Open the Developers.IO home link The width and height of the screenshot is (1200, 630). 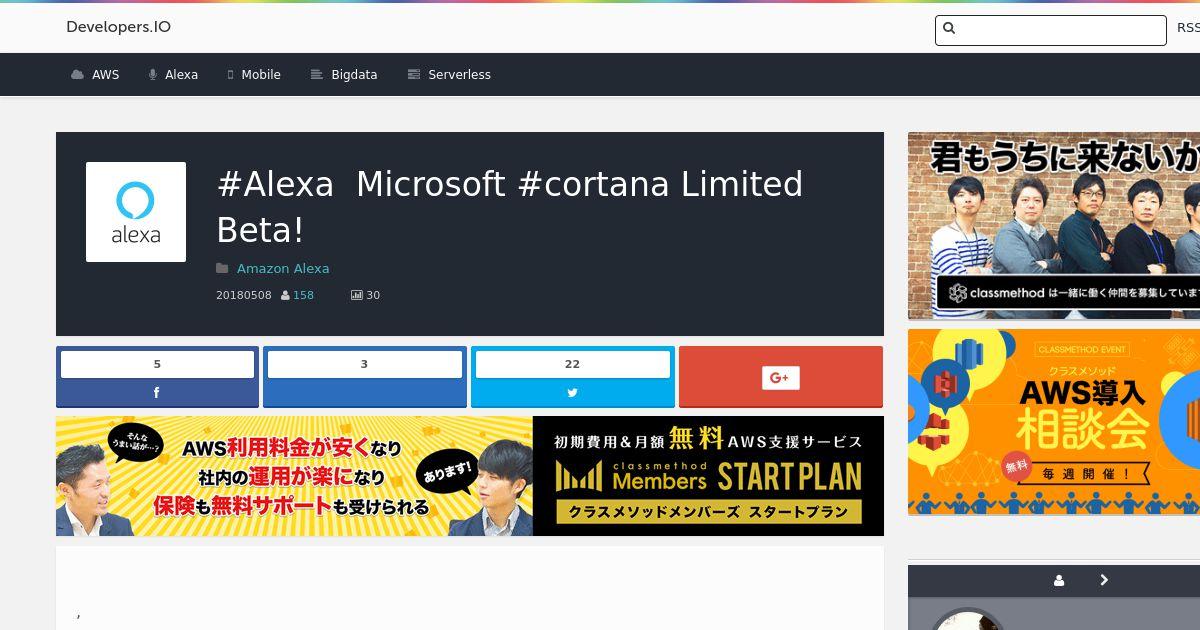[118, 27]
